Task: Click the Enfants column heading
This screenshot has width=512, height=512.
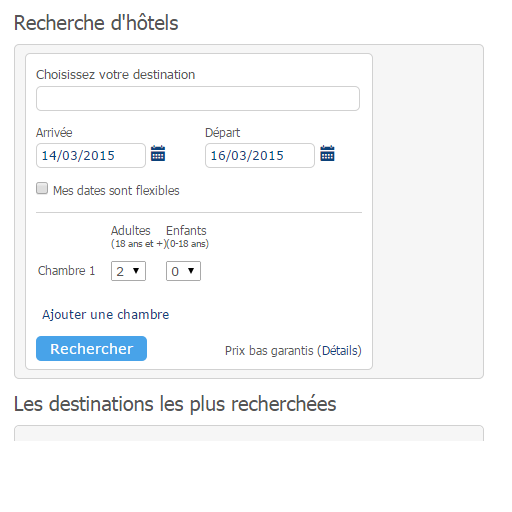Action: coord(186,231)
